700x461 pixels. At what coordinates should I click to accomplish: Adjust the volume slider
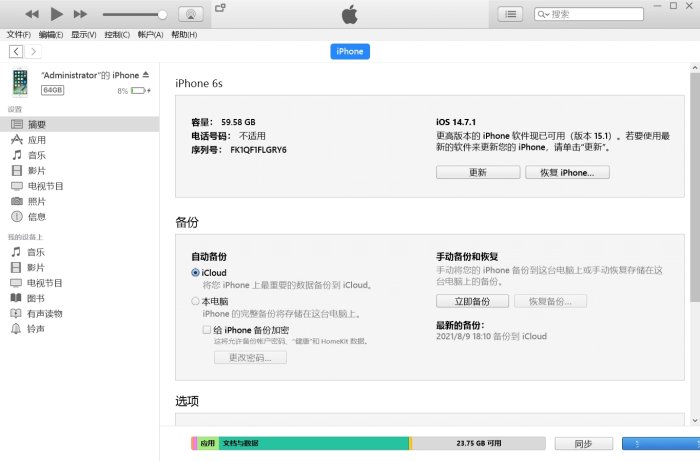pos(135,14)
